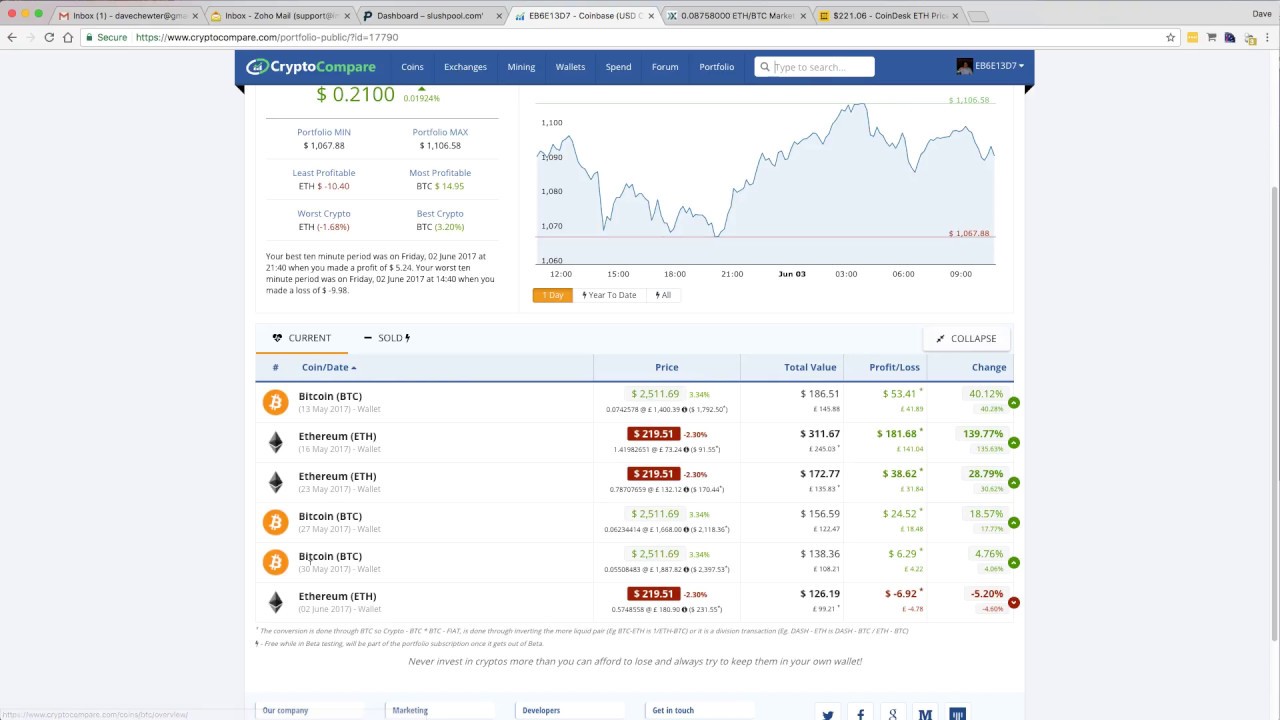
Task: Click the address bar URL
Action: coord(267,37)
